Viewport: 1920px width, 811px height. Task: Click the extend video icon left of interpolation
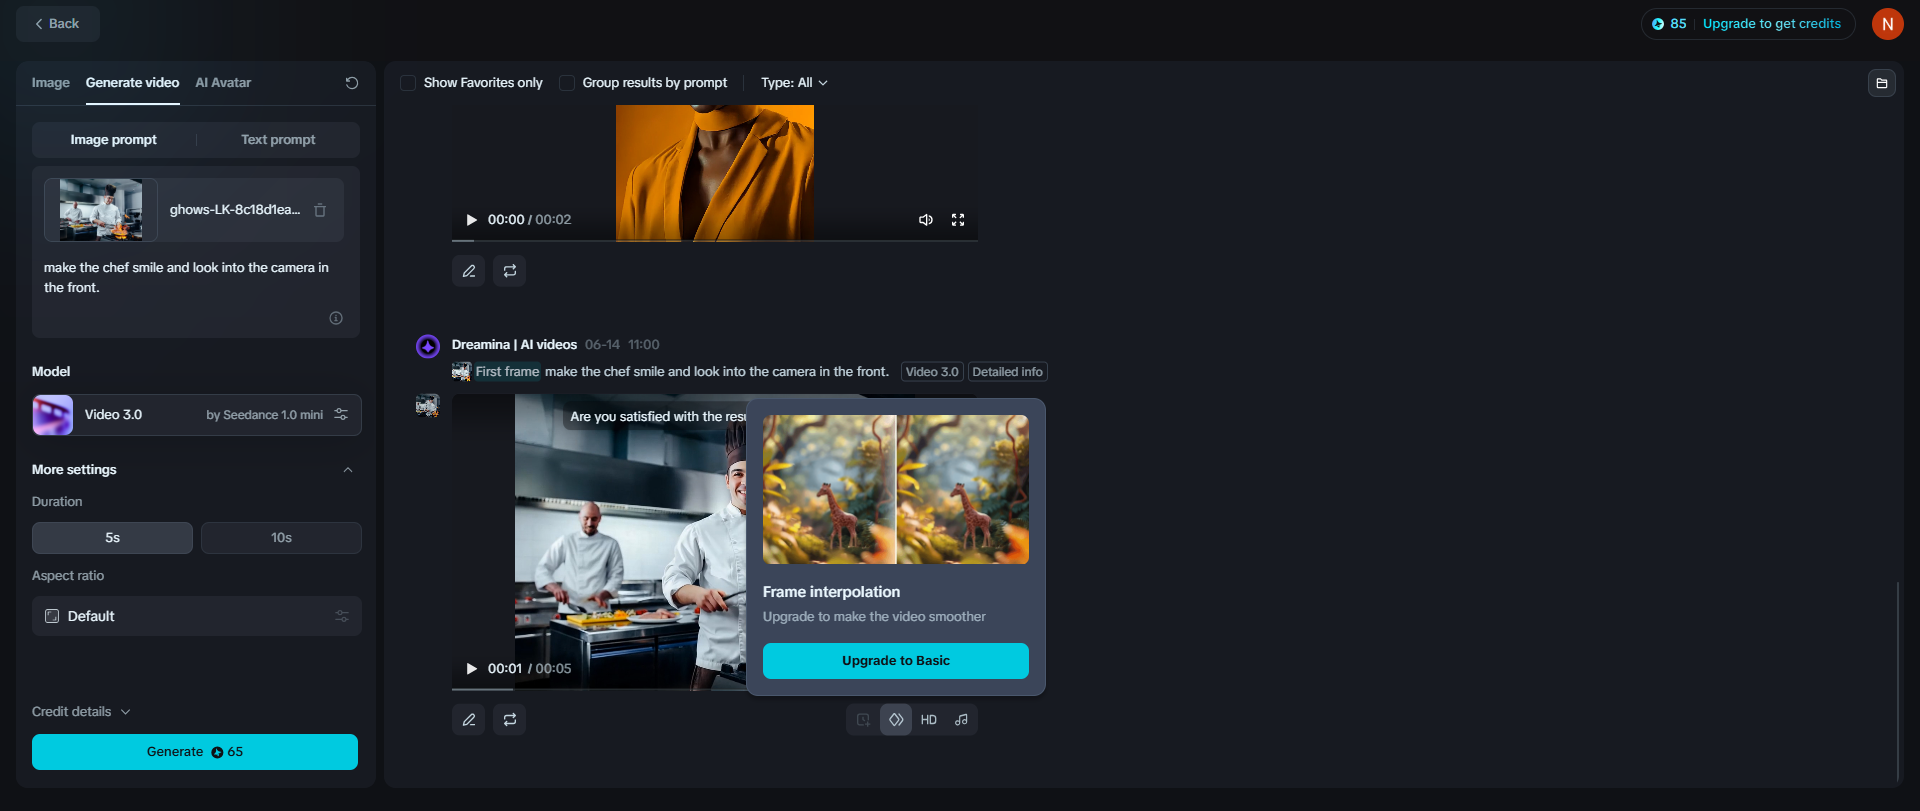(x=863, y=720)
